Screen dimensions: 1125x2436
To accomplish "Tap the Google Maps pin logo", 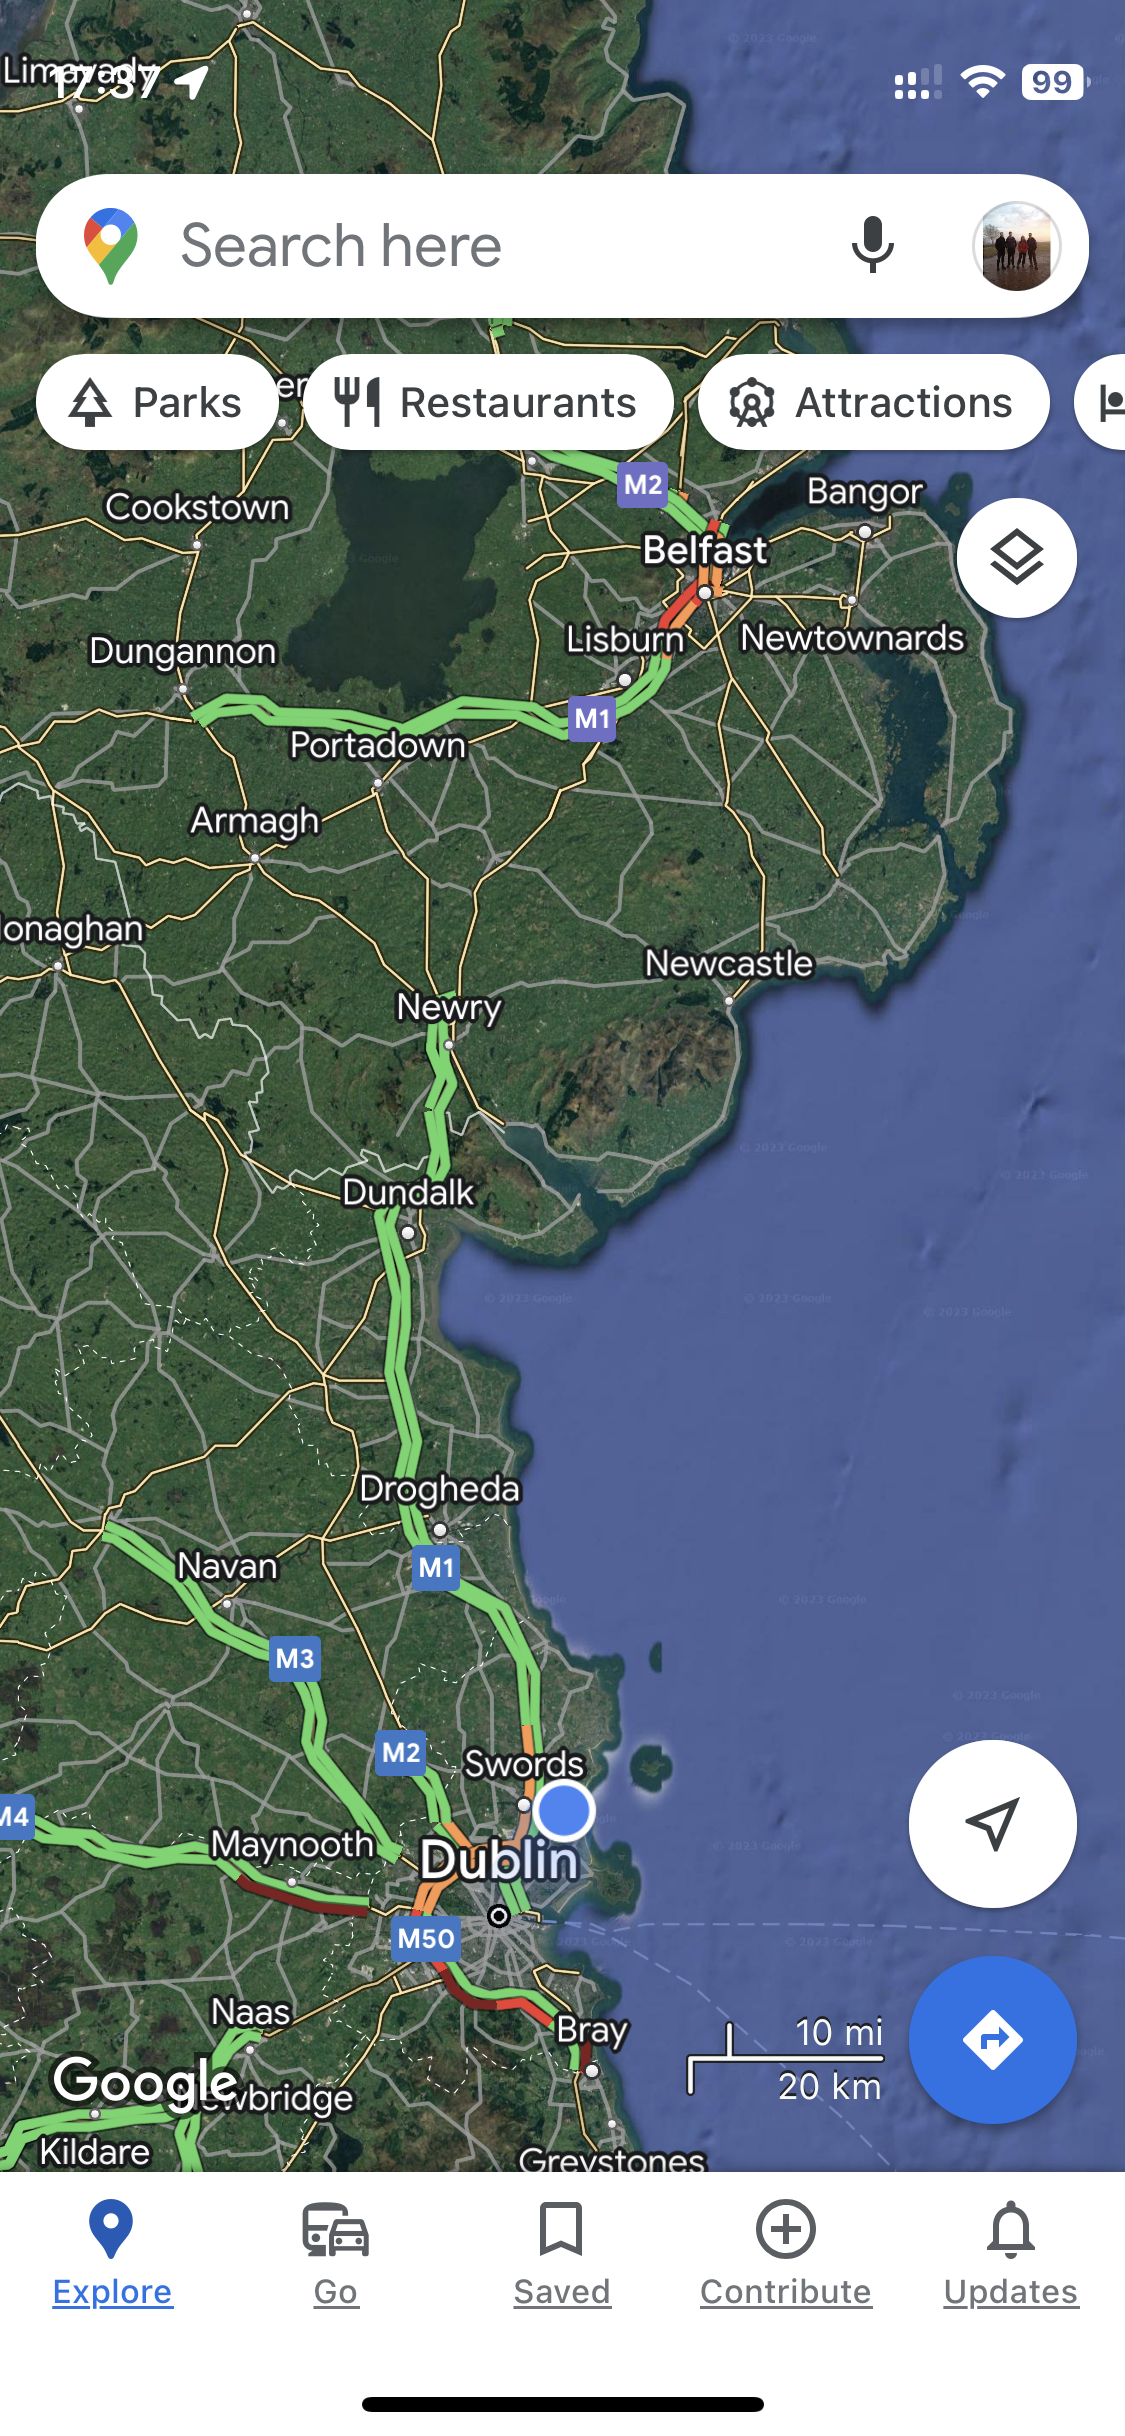I will 111,246.
